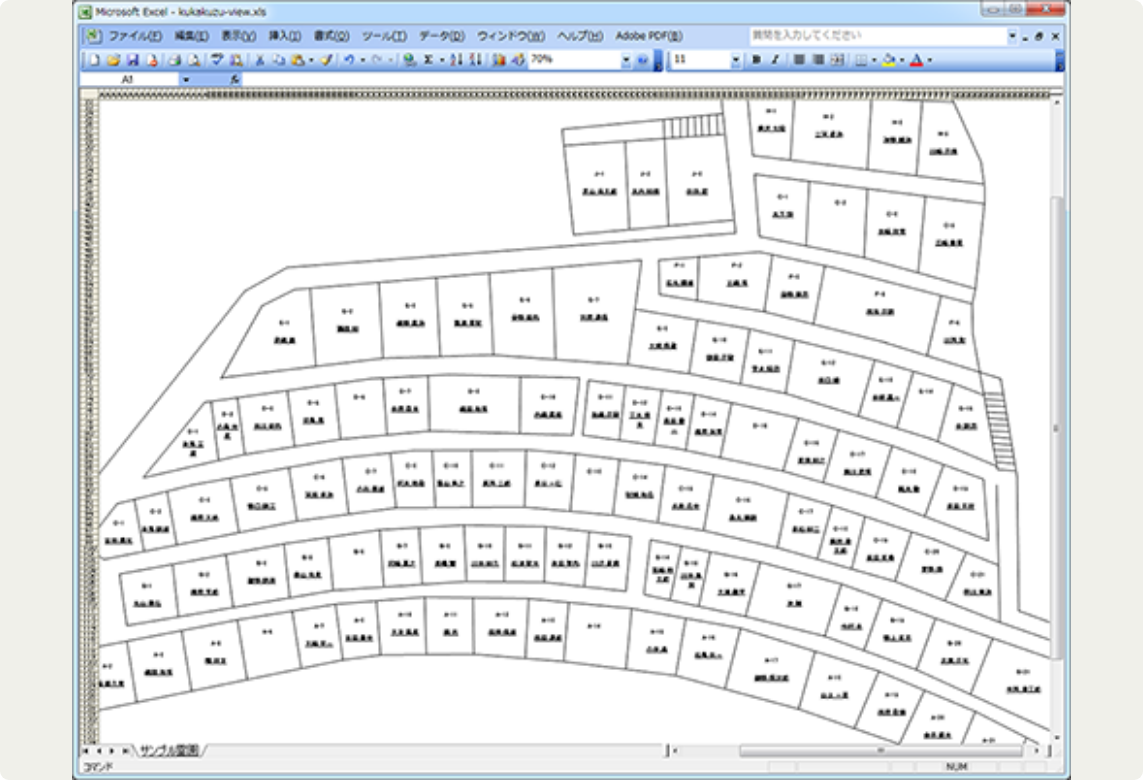
Task: Select the サンプル区画 sheet tab
Action: 169,749
